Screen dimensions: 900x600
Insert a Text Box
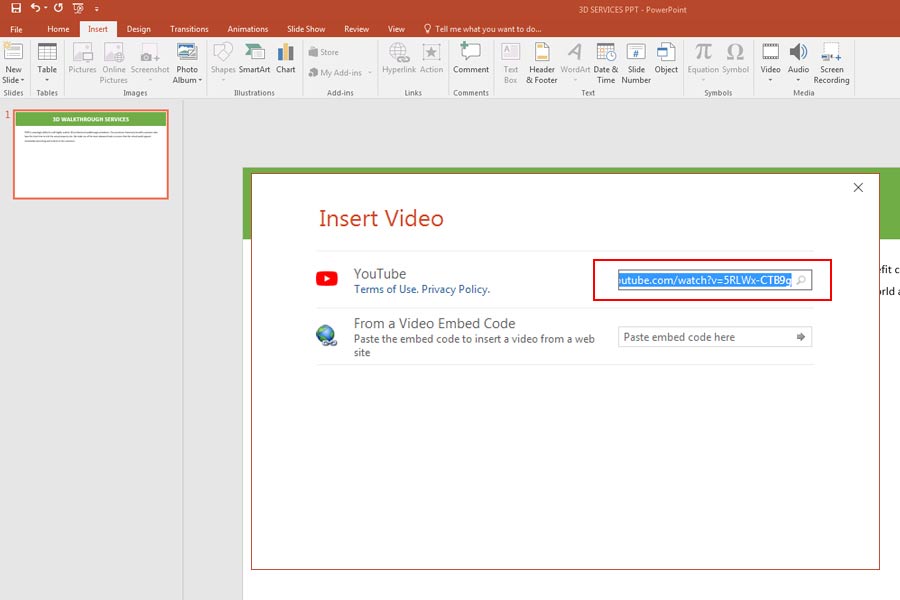click(x=510, y=63)
